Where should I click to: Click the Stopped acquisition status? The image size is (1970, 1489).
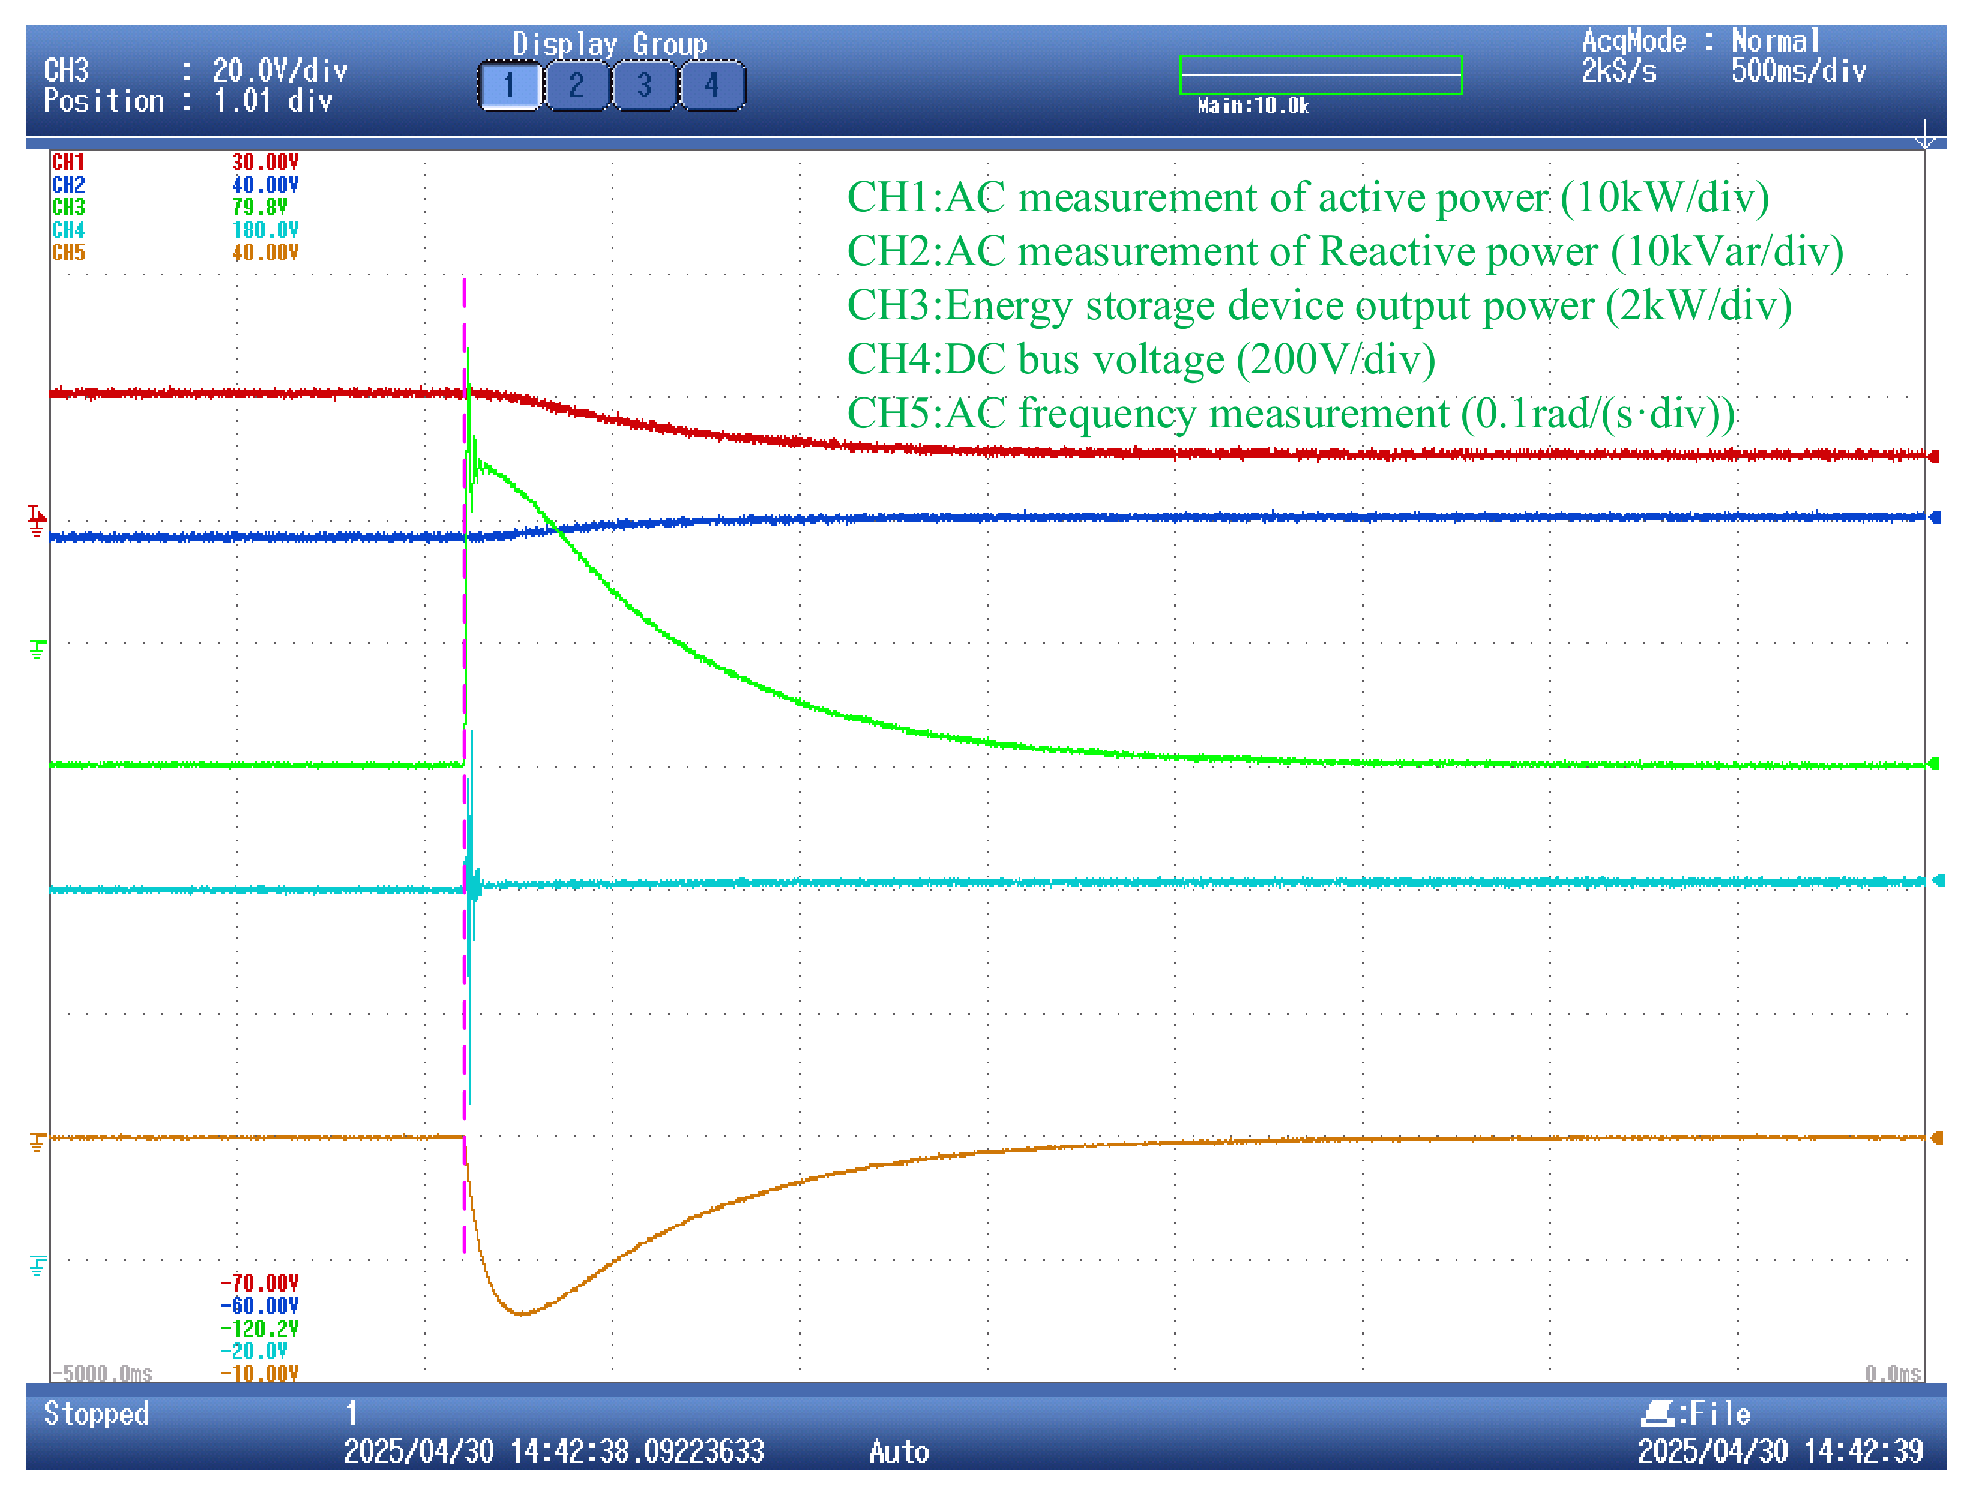point(96,1413)
